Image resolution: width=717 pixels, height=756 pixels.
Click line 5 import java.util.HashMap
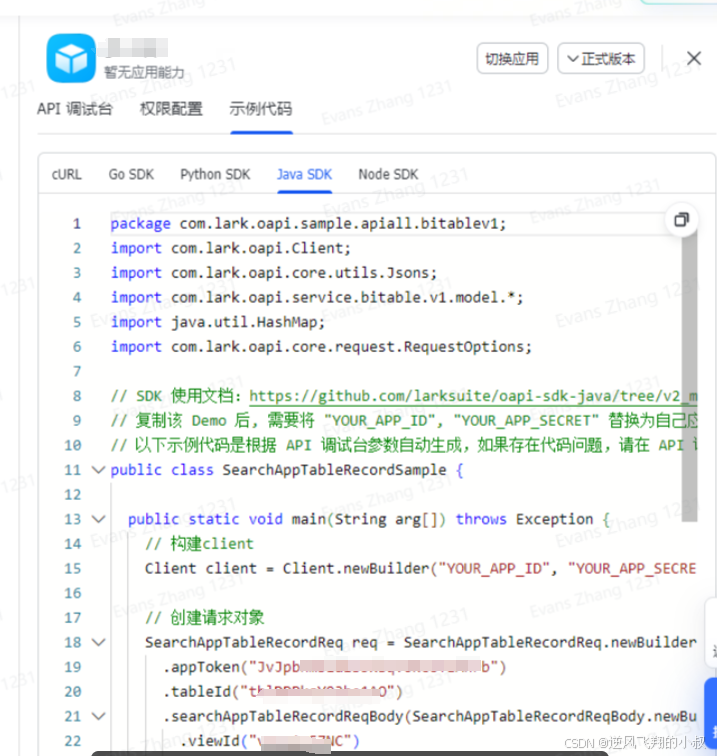(x=218, y=322)
